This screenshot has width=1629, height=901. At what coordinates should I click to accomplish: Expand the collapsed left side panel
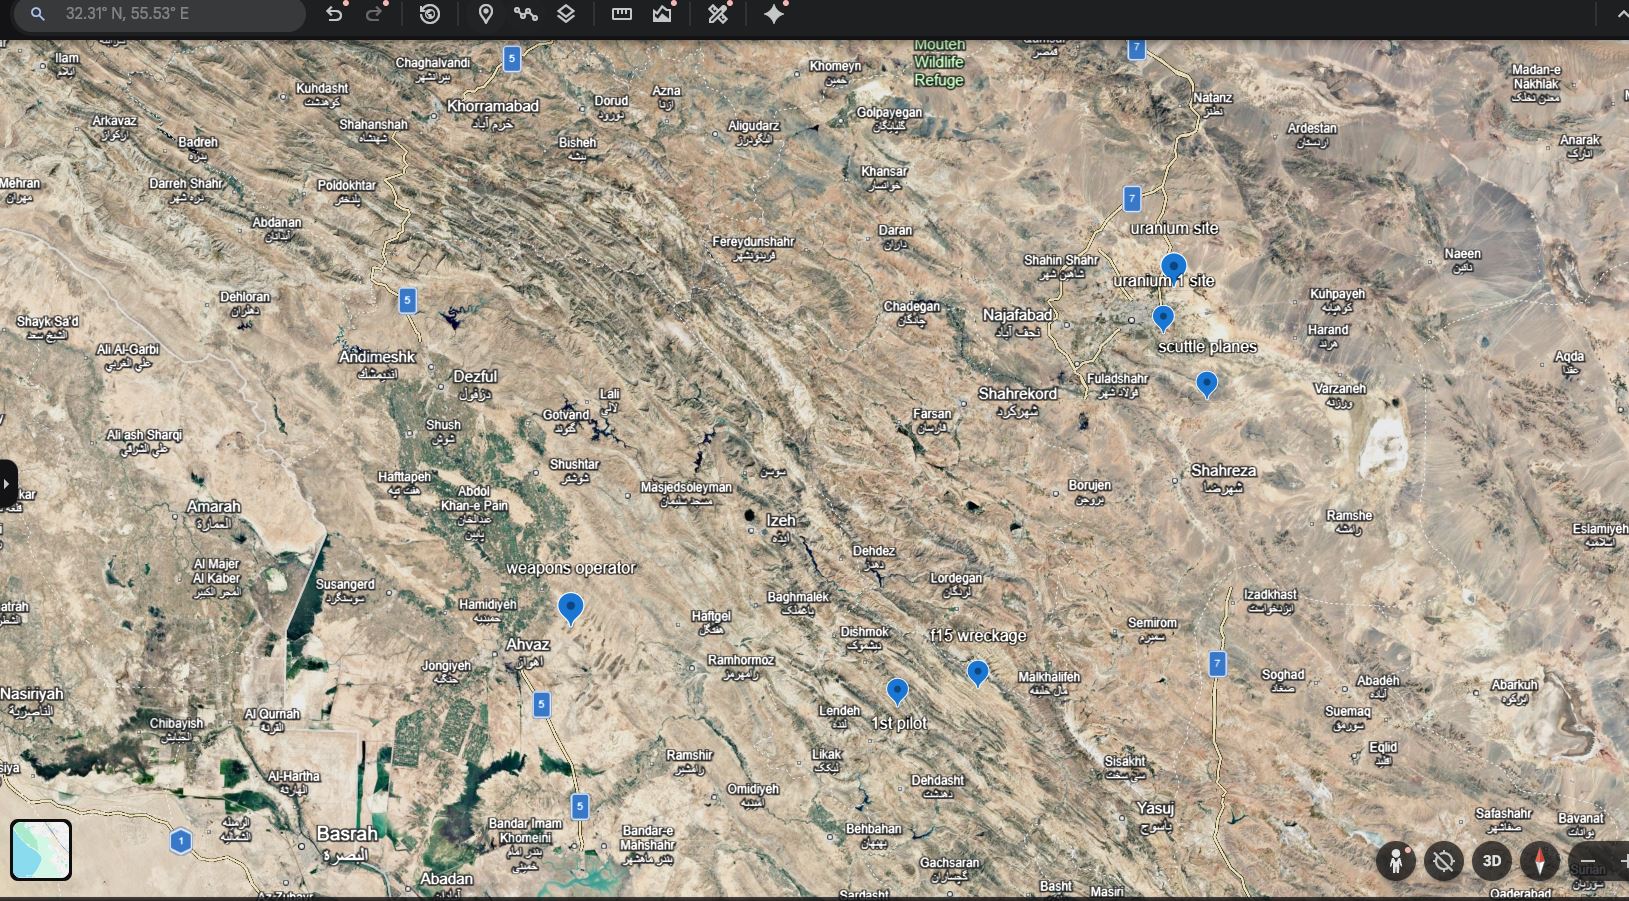click(8, 484)
